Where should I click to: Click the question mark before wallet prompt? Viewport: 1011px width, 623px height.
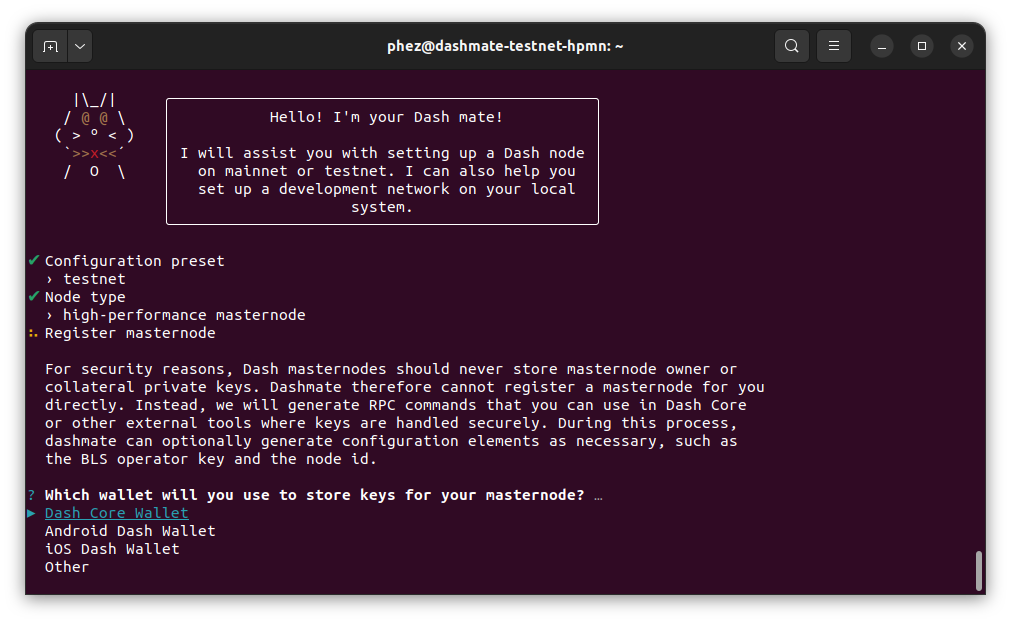click(x=32, y=495)
